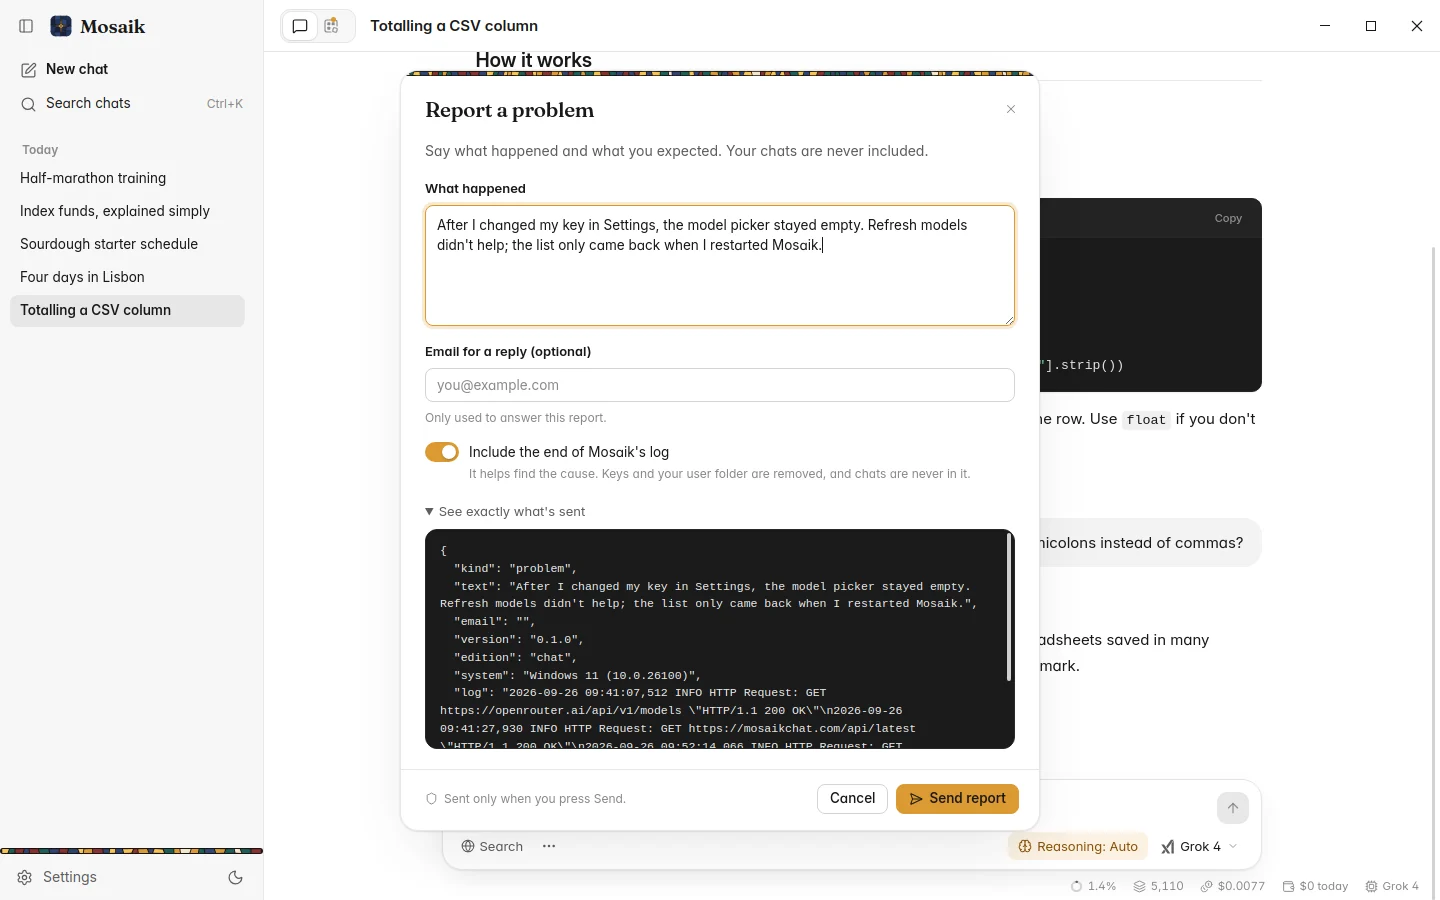Send the report
This screenshot has height=900, width=1440.
957,798
